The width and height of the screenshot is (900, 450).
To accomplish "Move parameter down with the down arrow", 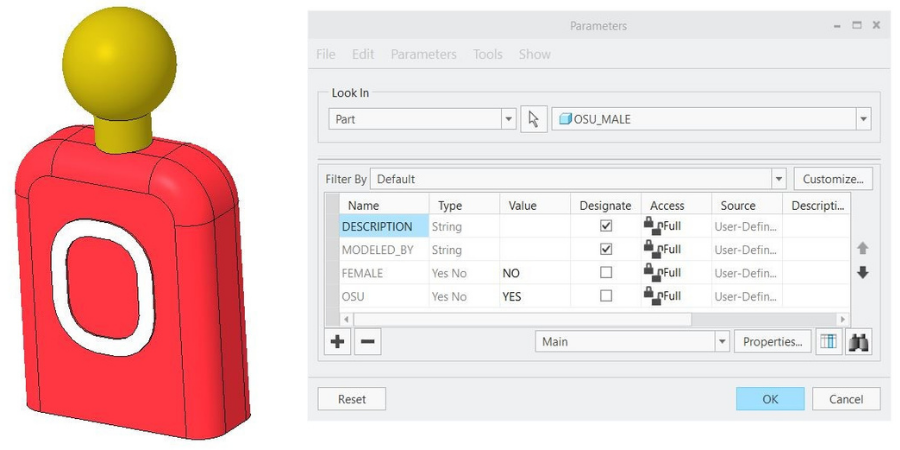I will (x=863, y=272).
